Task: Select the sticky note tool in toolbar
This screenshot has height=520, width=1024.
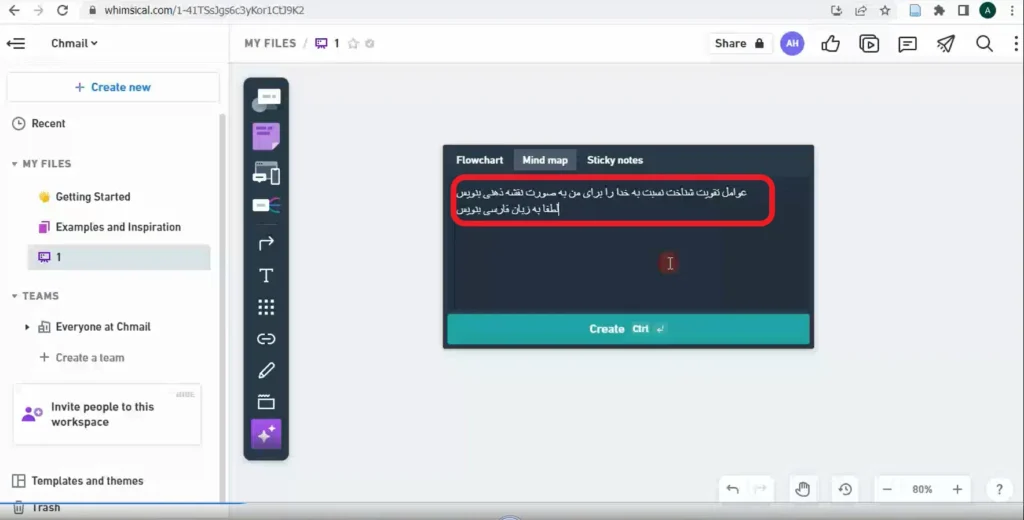Action: tap(266, 136)
